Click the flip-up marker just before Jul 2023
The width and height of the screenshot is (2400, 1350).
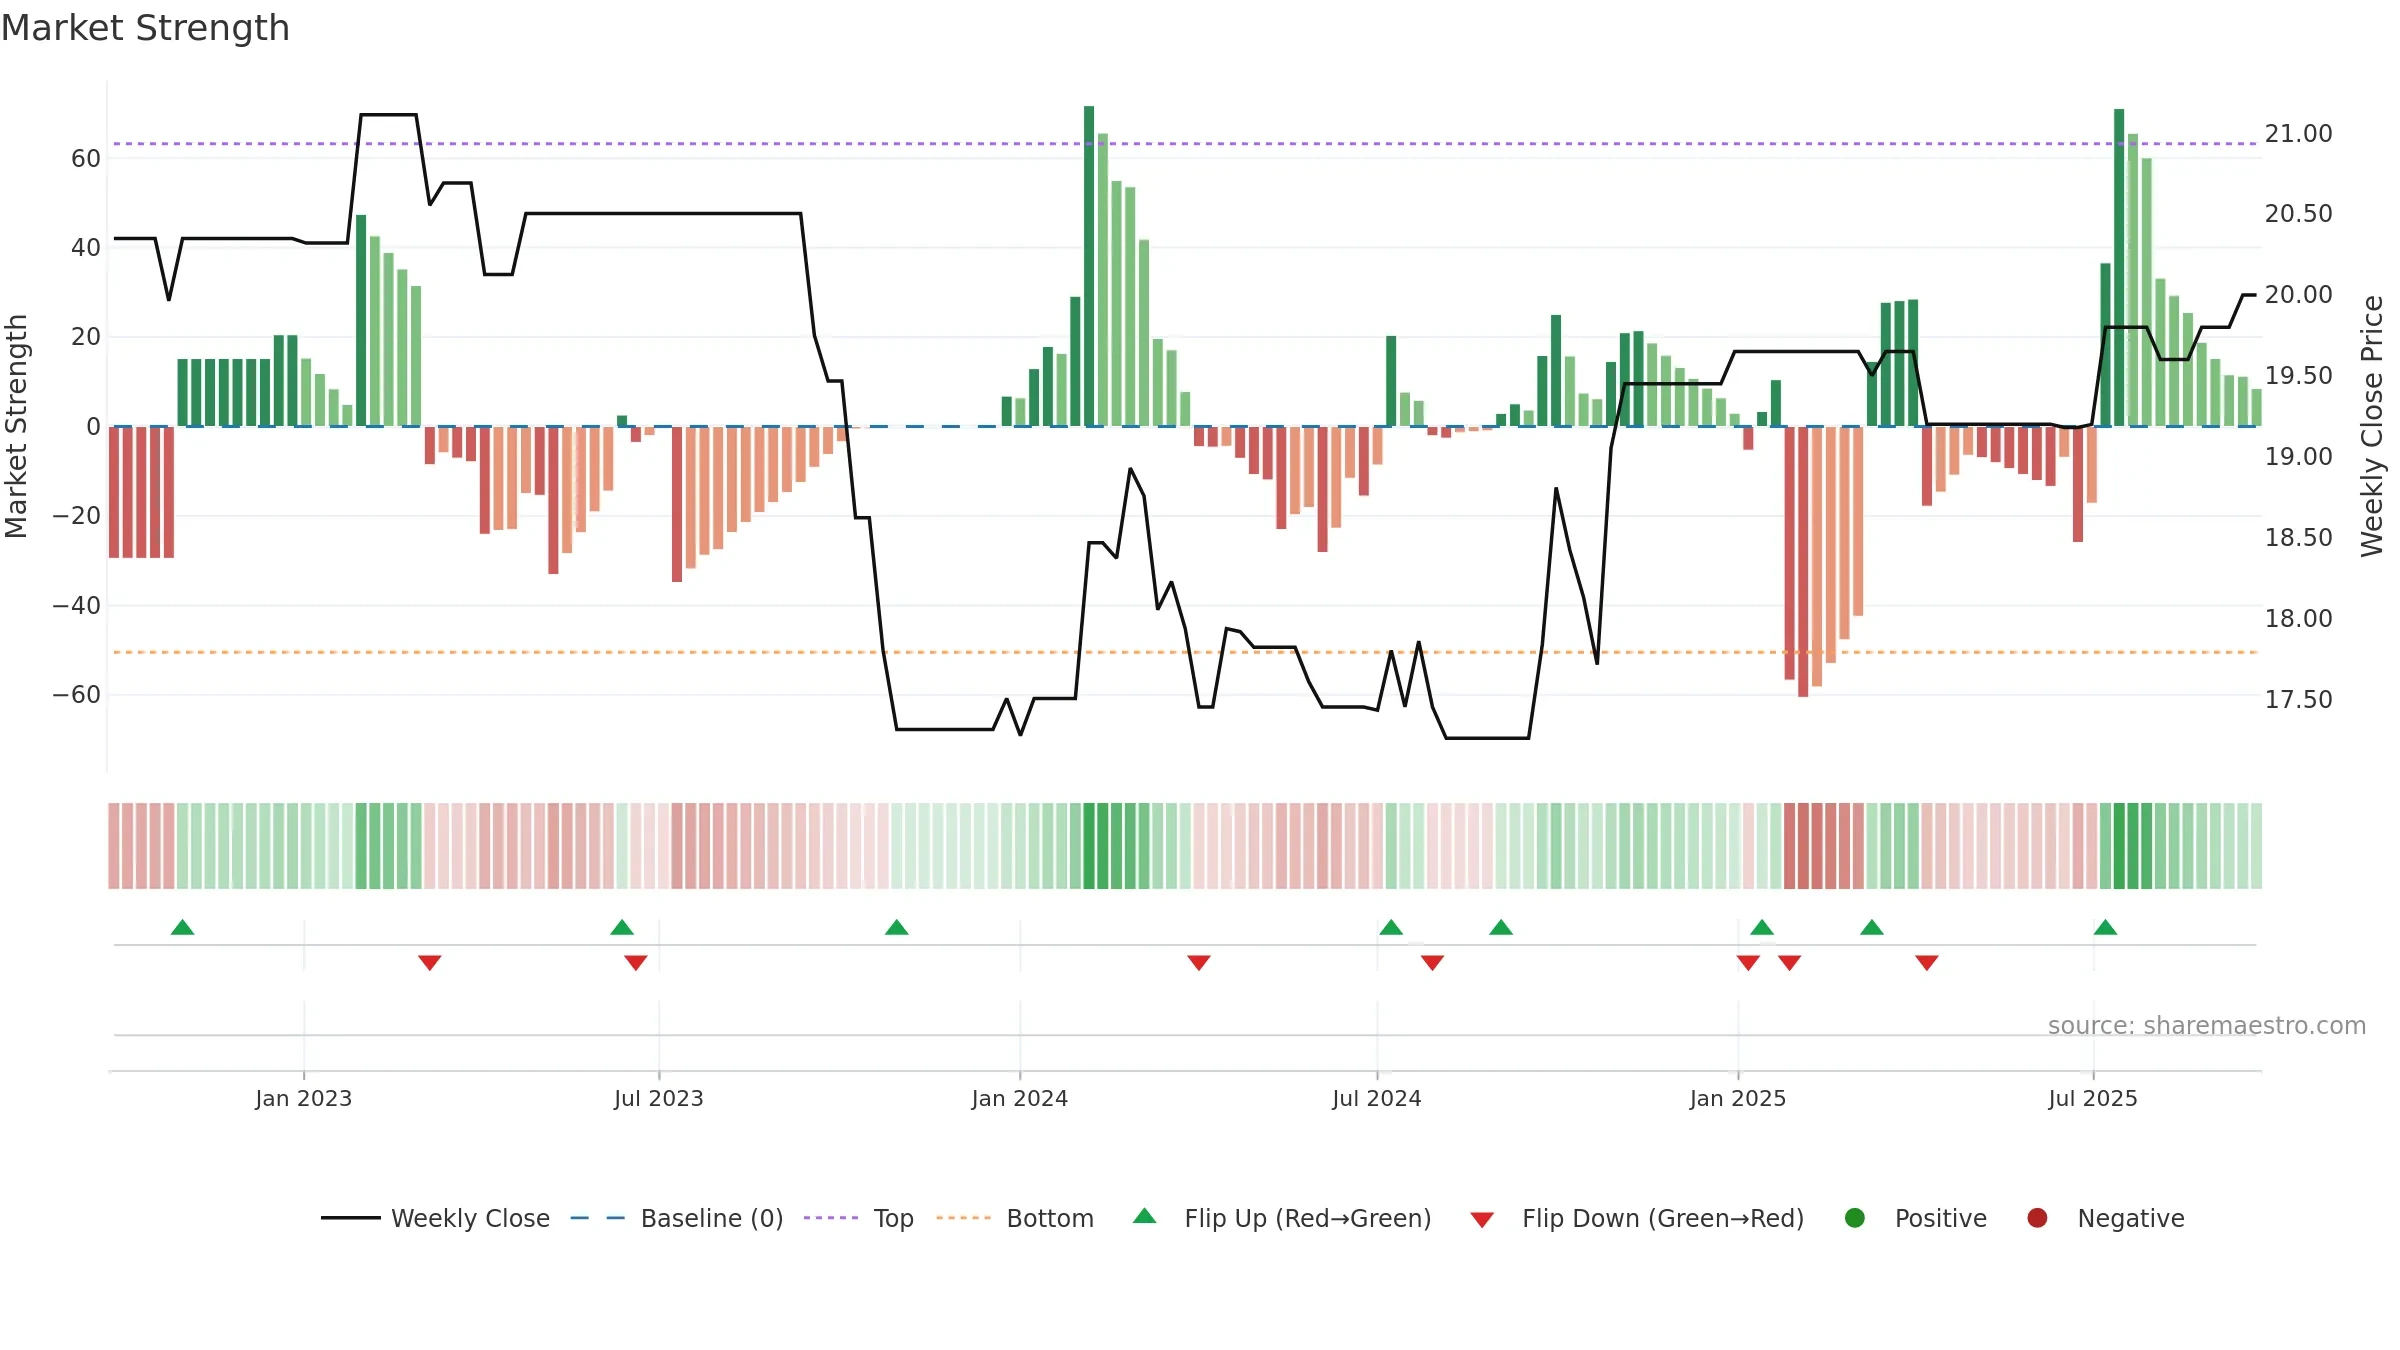(622, 927)
